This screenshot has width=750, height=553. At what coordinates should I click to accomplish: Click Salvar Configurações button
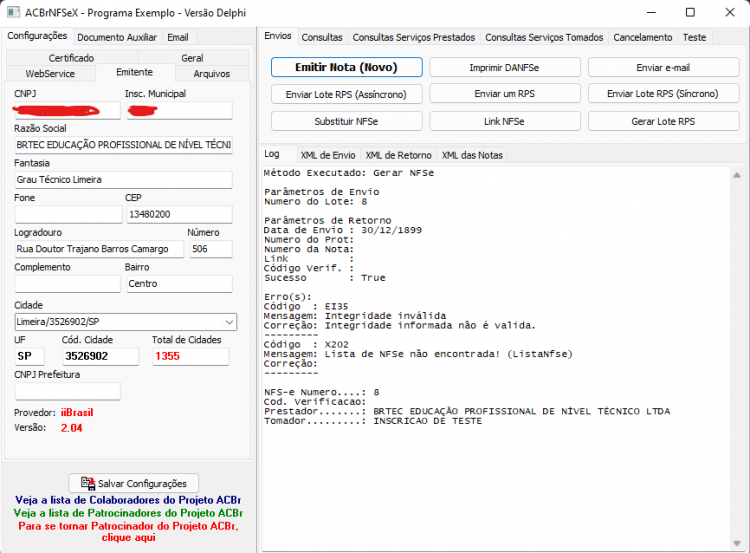pyautogui.click(x=133, y=483)
